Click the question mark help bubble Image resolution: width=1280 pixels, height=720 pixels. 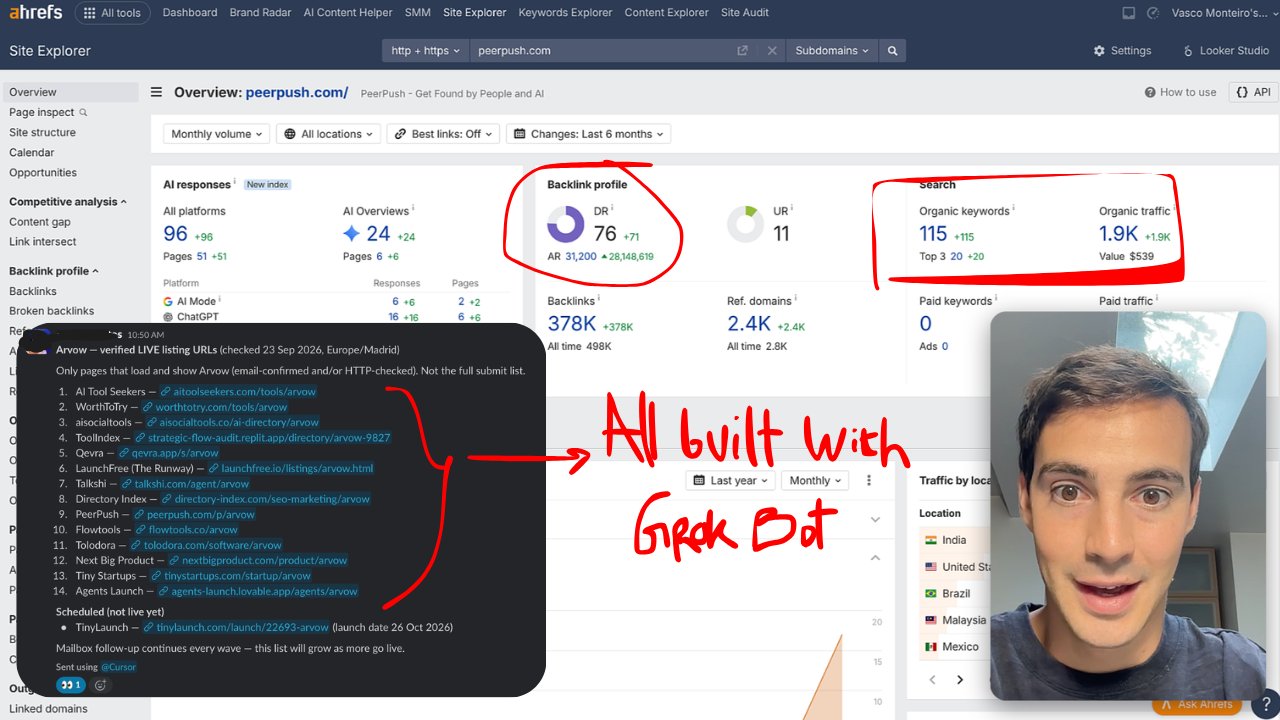pos(1266,702)
